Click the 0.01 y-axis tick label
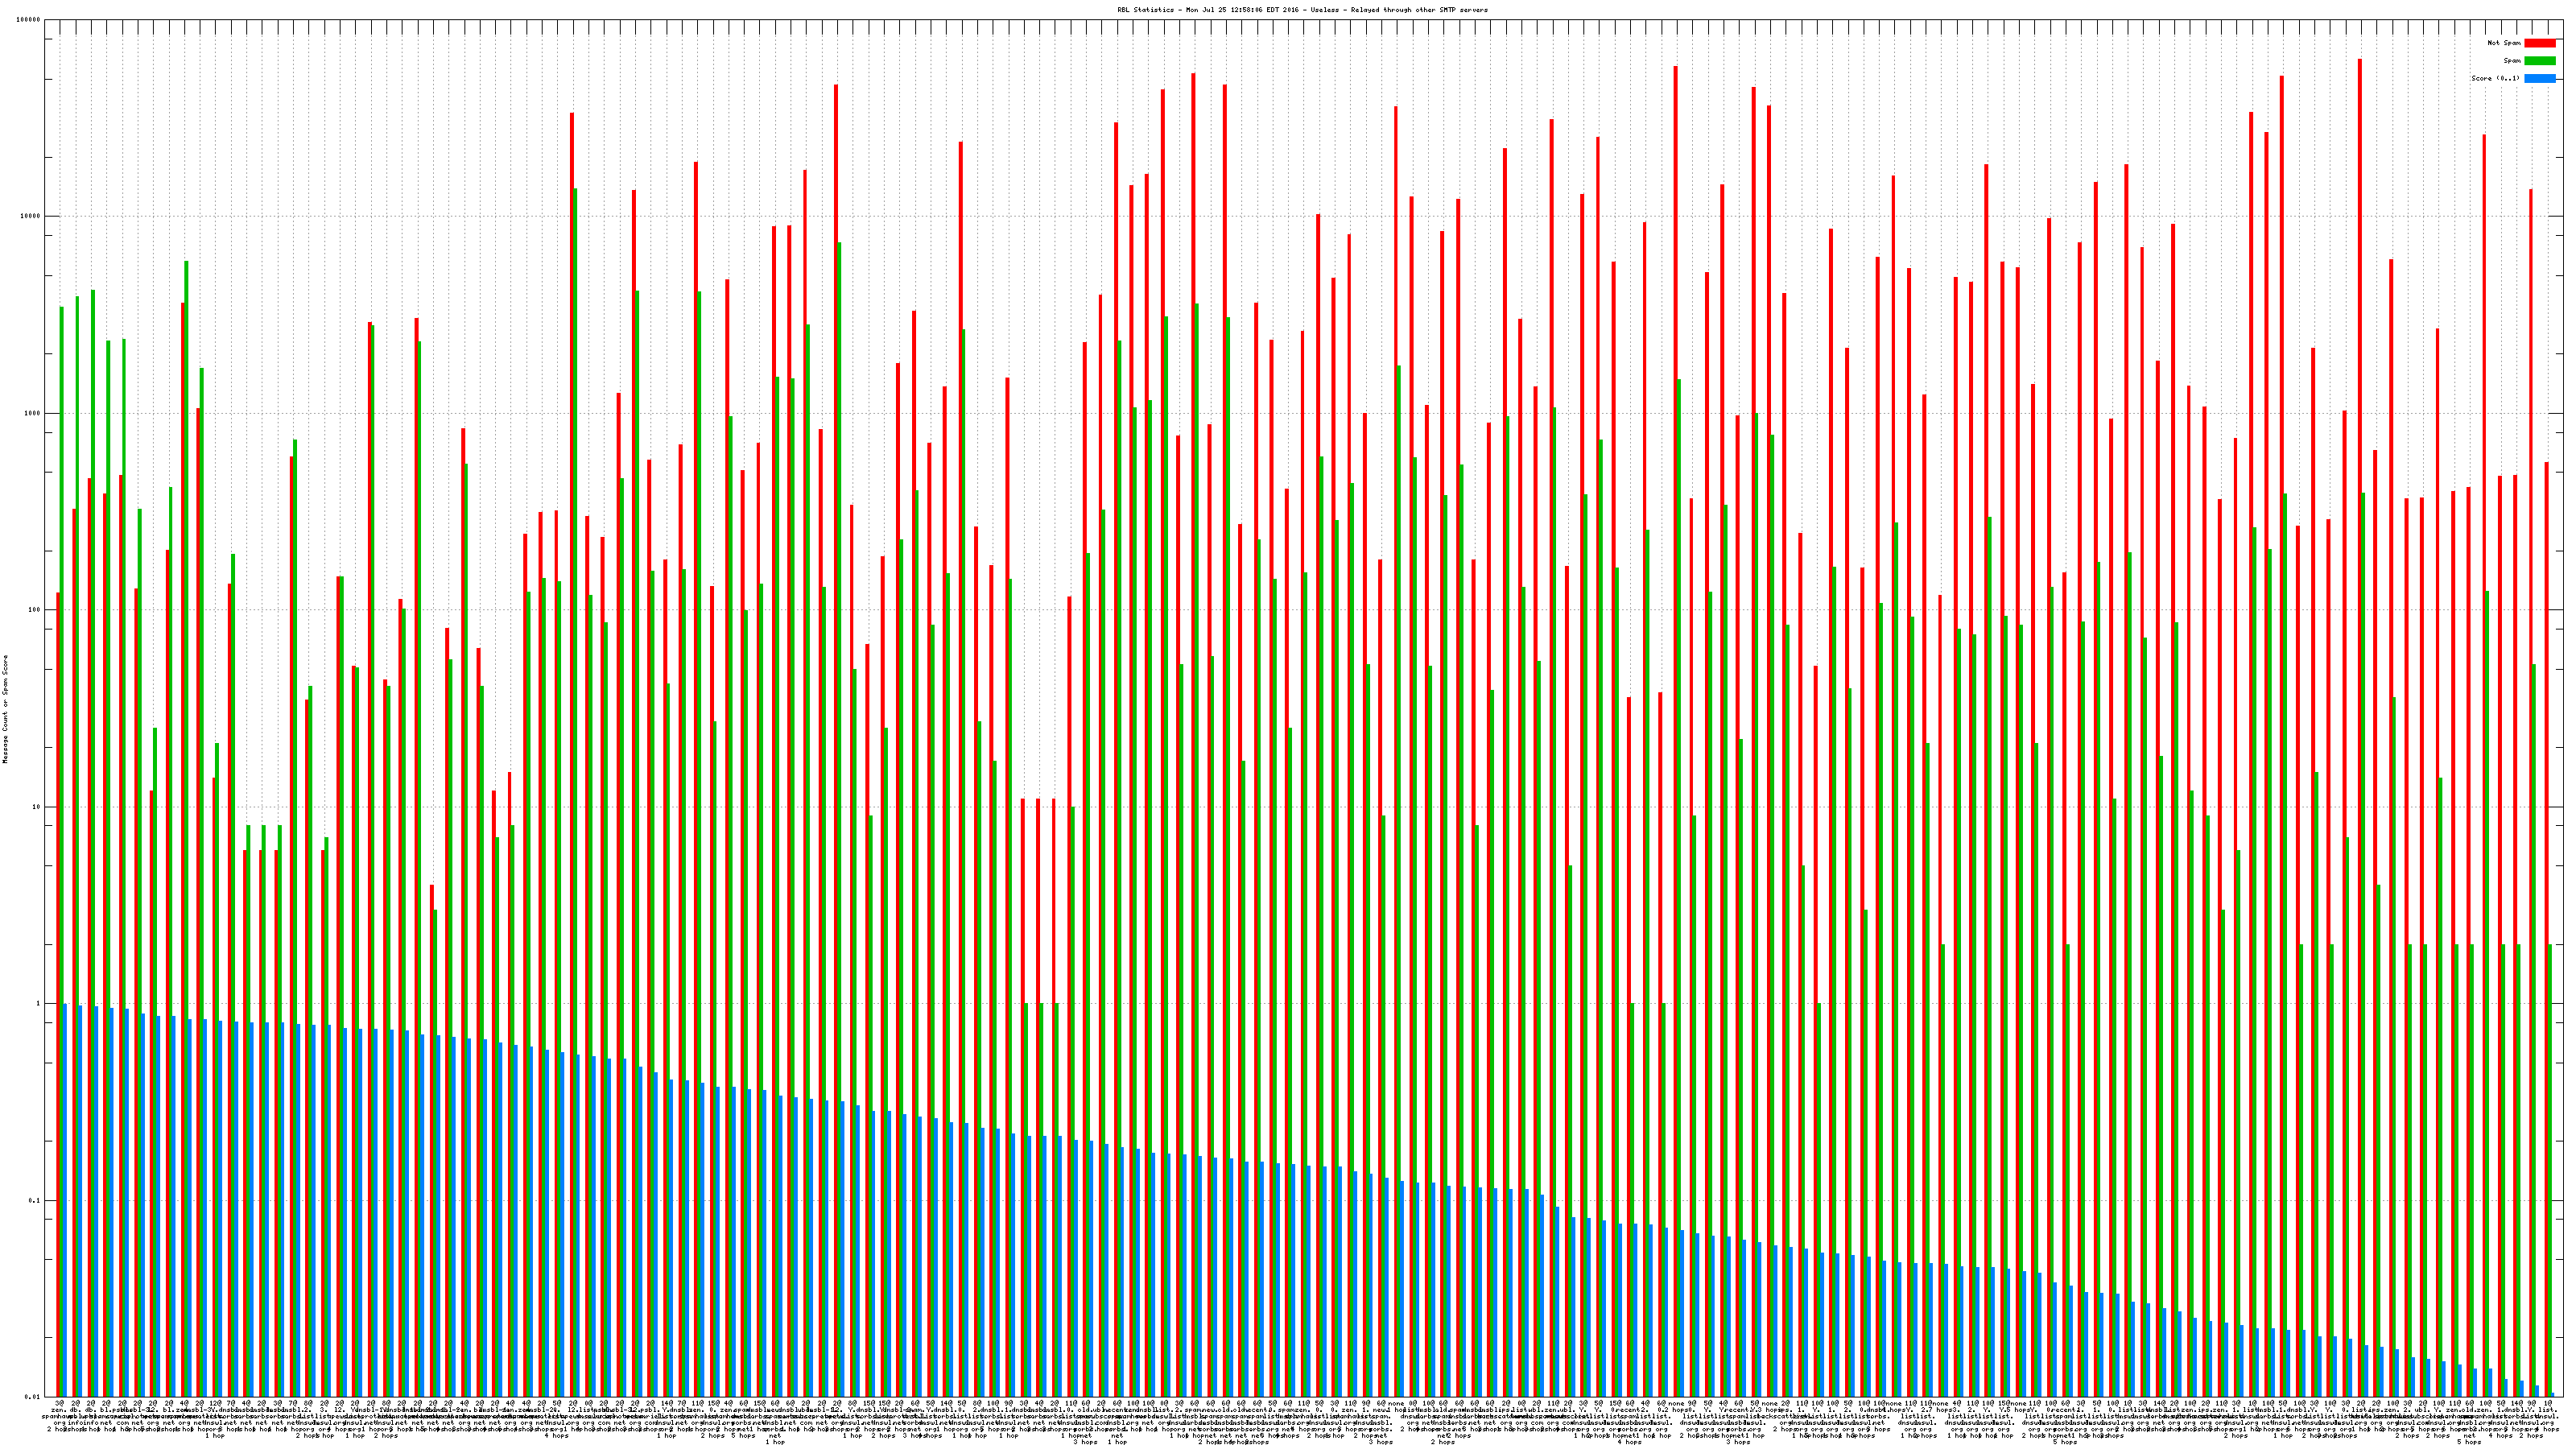This screenshot has height=1449, width=2576. (x=33, y=1397)
